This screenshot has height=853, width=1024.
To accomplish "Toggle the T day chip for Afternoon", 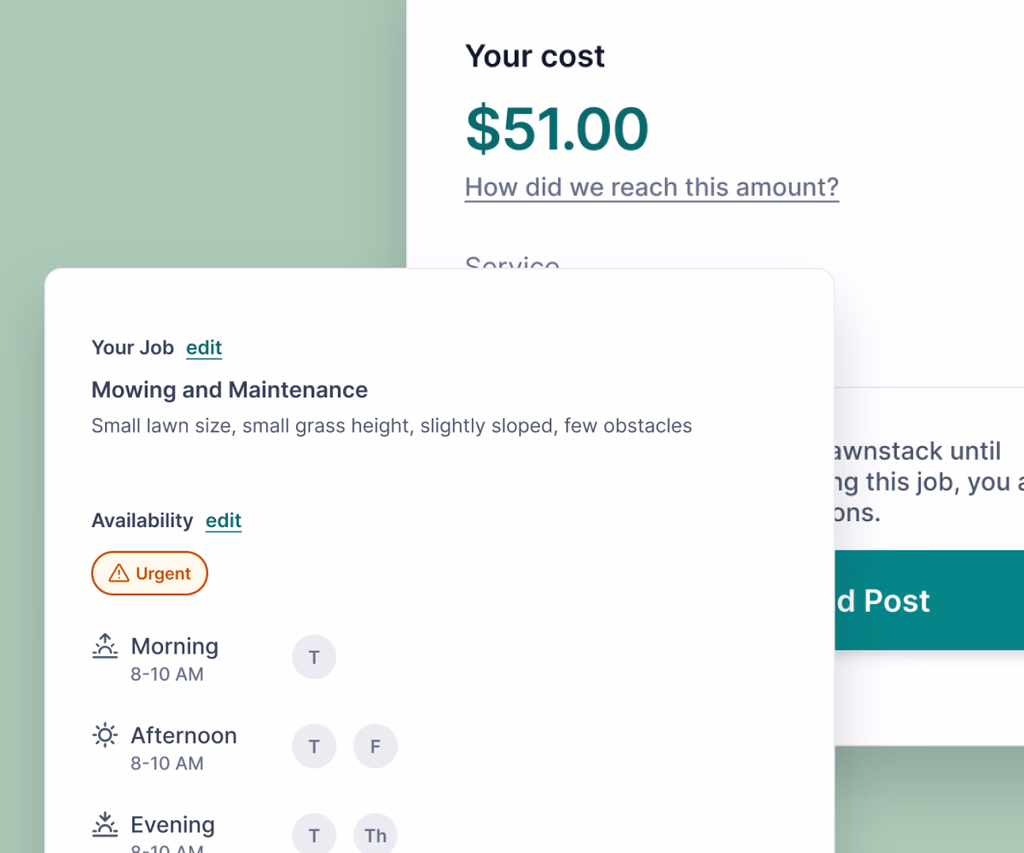I will [314, 747].
